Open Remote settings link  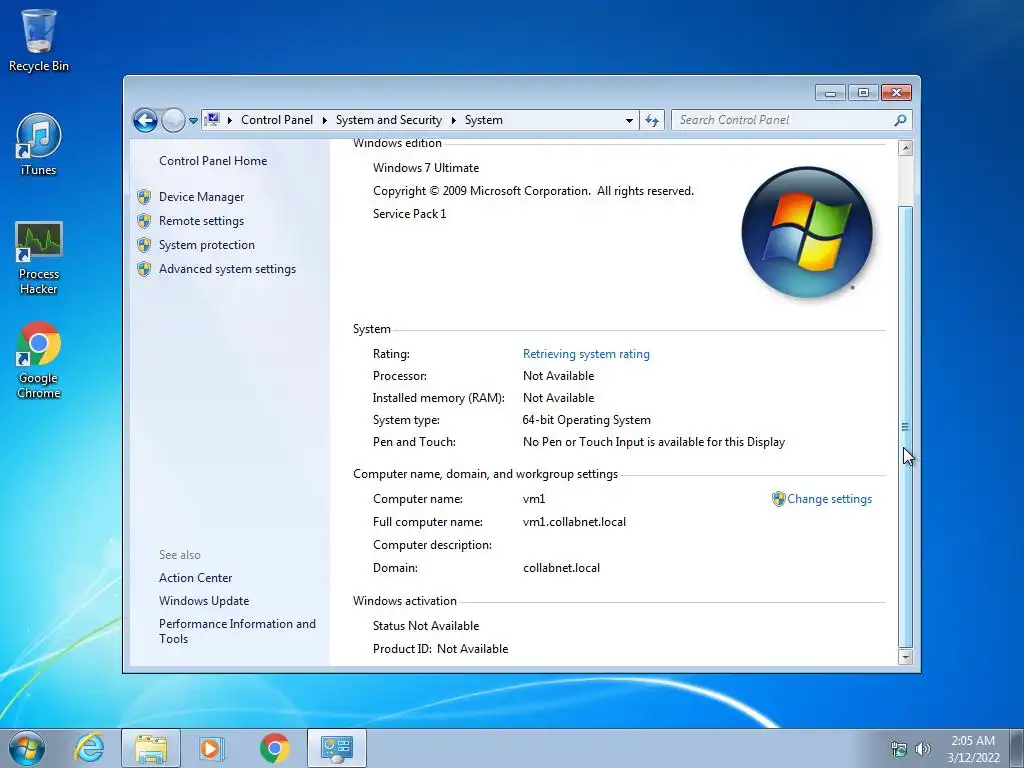pyautogui.click(x=201, y=221)
